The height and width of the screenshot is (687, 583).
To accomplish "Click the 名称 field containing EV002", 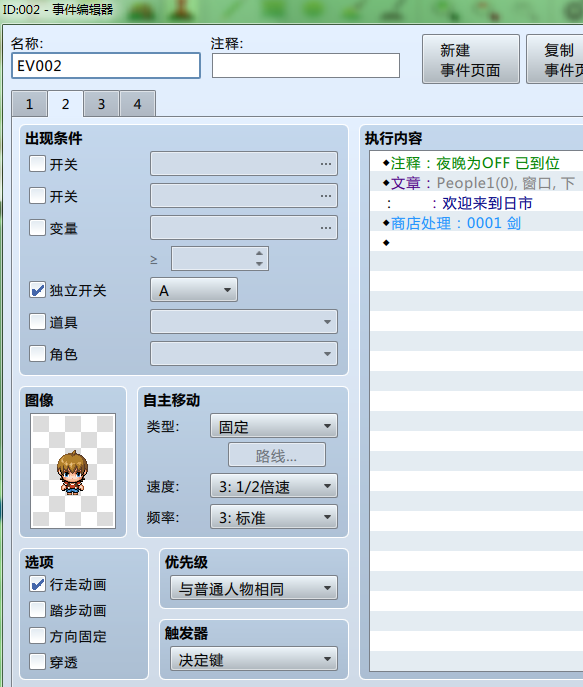I will pyautogui.click(x=106, y=66).
